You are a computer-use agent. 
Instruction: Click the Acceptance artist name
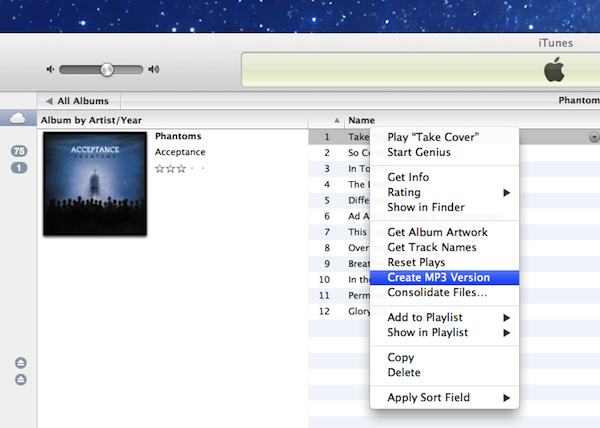(x=180, y=152)
